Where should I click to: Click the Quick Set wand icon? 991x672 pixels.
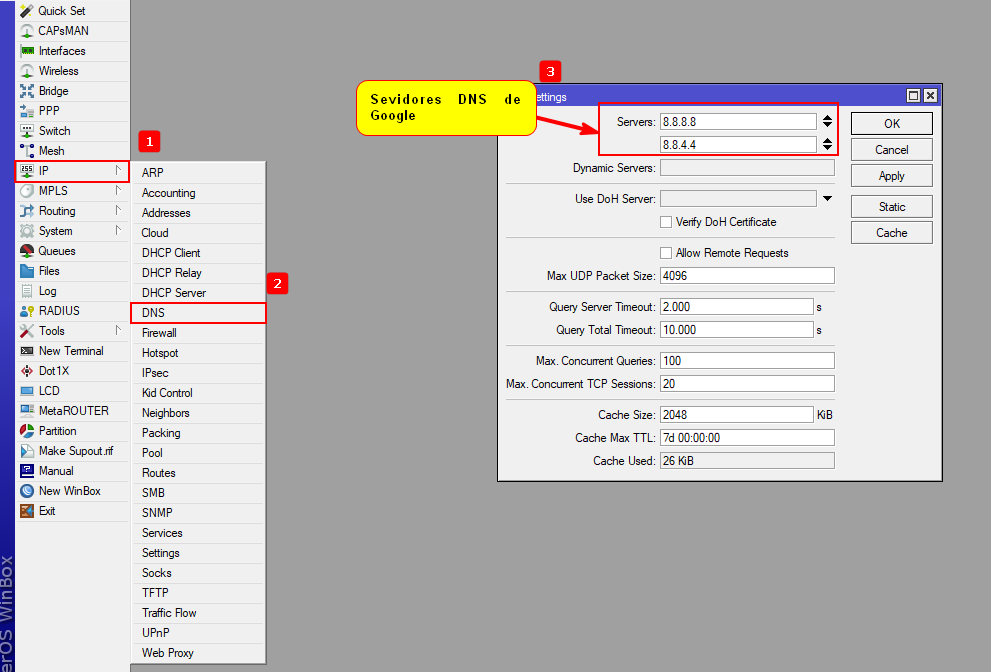(27, 11)
